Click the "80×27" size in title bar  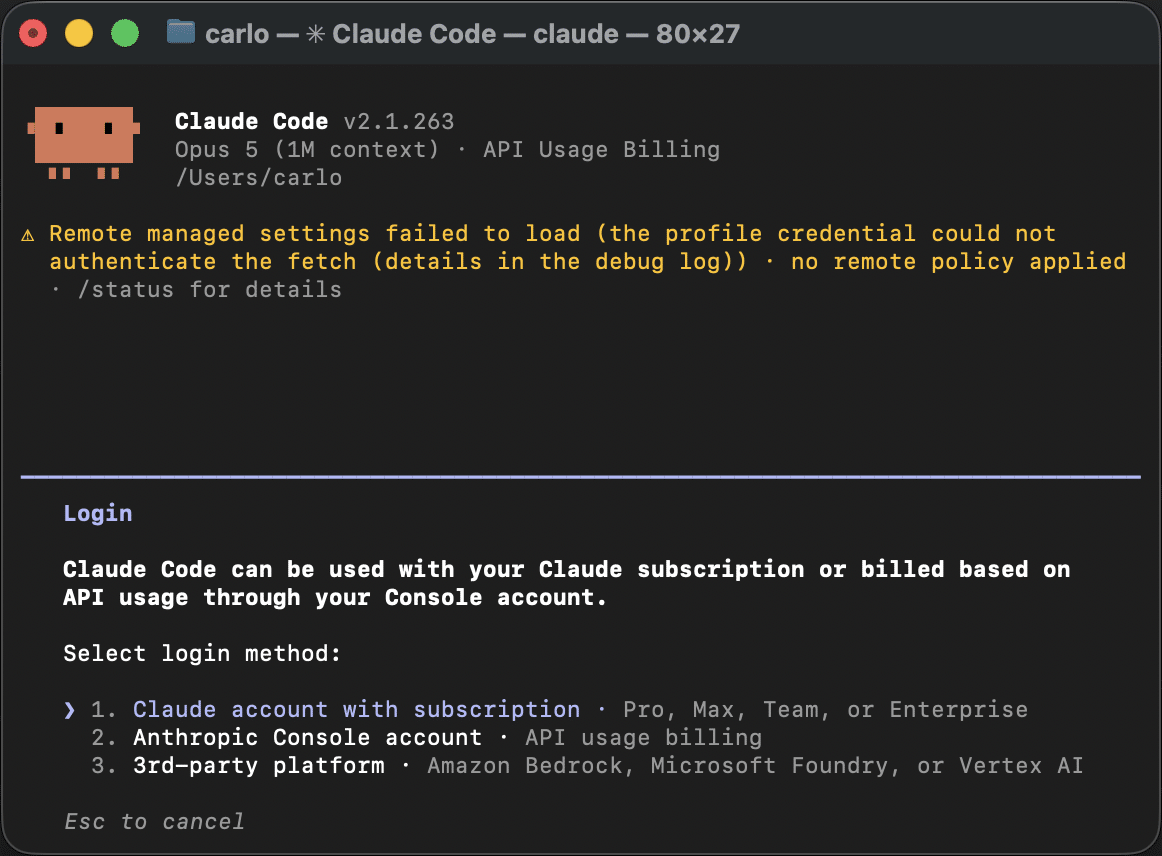(698, 34)
